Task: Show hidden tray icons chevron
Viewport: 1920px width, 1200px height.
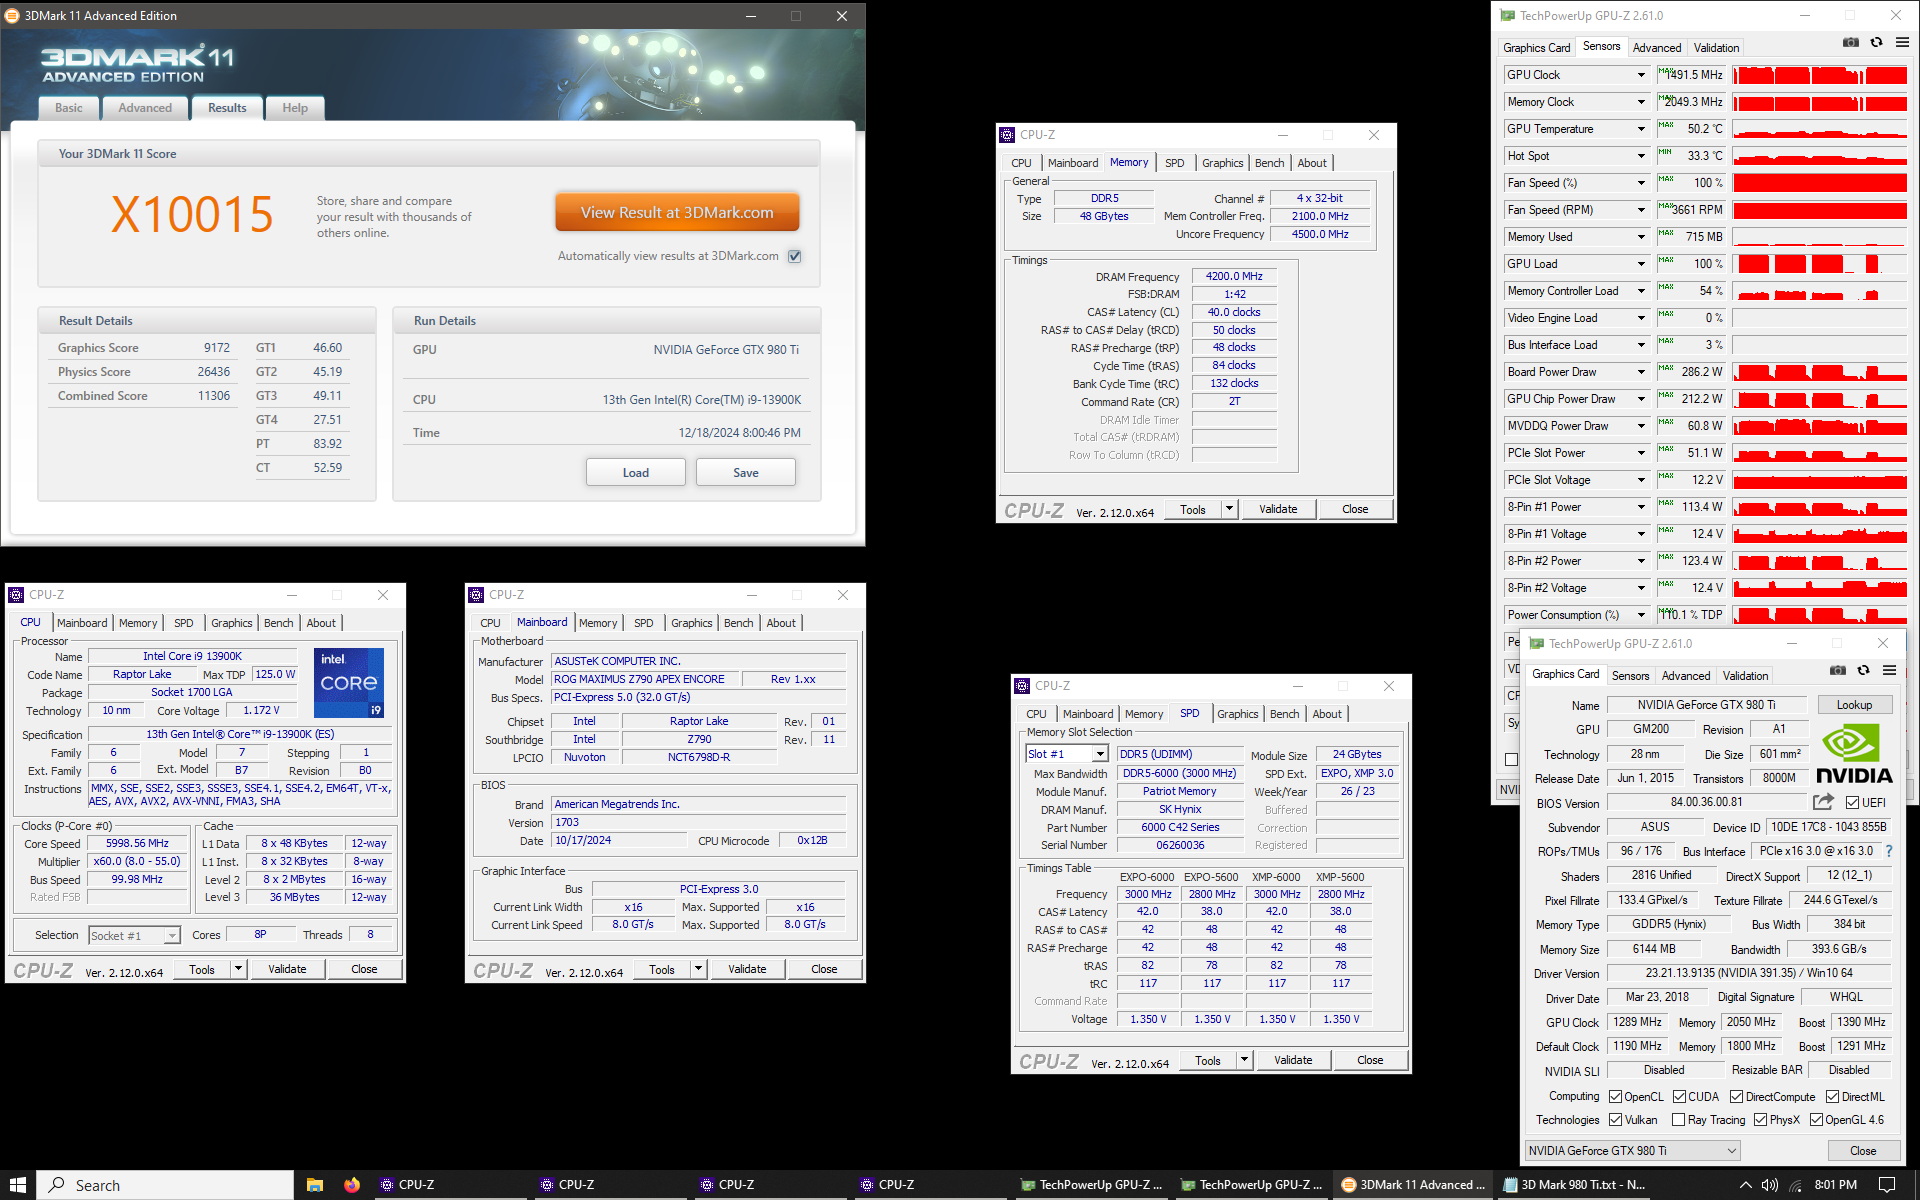Action: pos(1745,1185)
